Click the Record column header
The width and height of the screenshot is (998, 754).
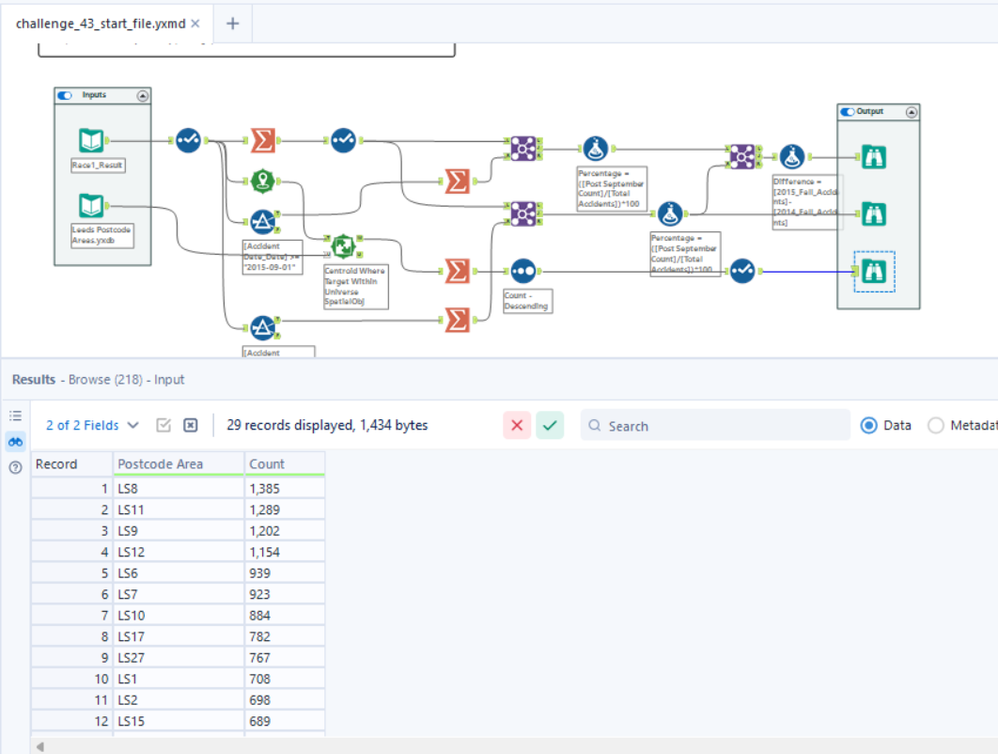tap(72, 464)
